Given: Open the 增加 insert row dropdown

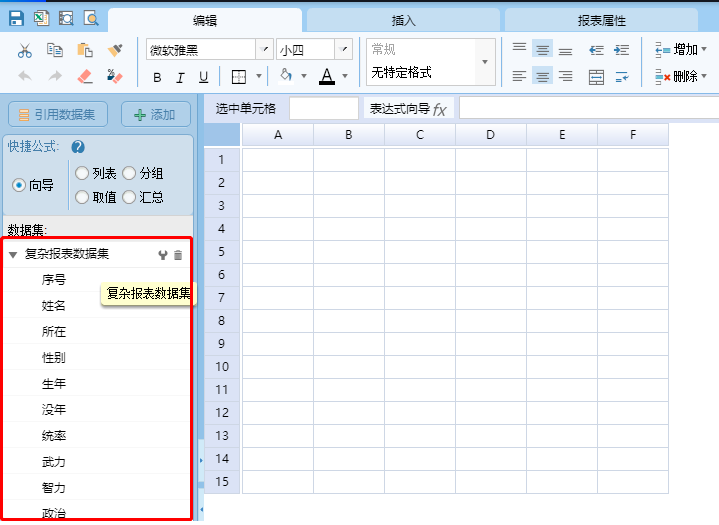Looking at the screenshot, I should (681, 50).
